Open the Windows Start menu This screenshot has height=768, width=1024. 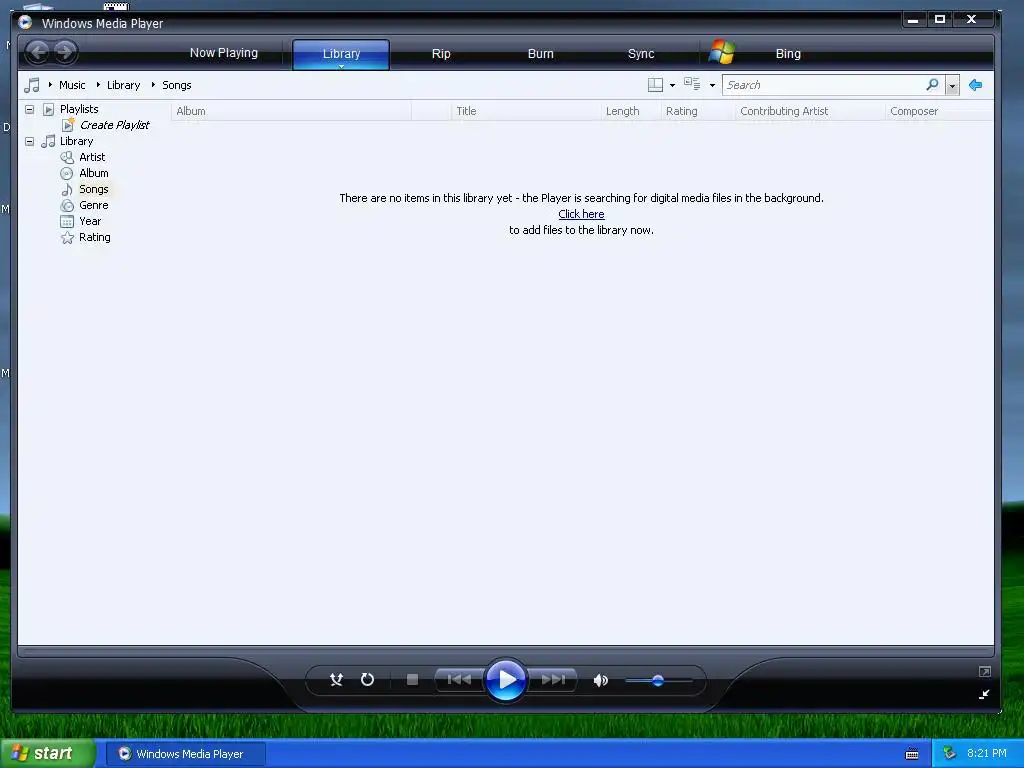[47, 754]
